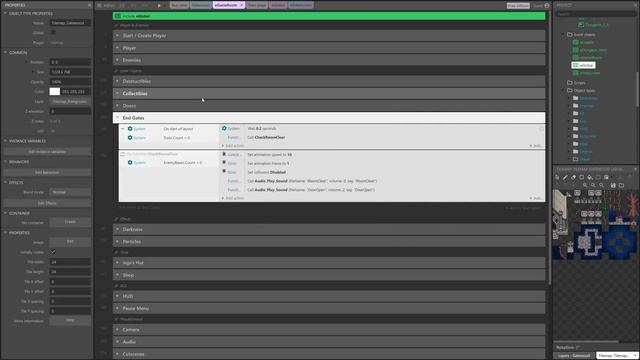
Task: Expand the Start / Create Player group
Action: click(117, 36)
